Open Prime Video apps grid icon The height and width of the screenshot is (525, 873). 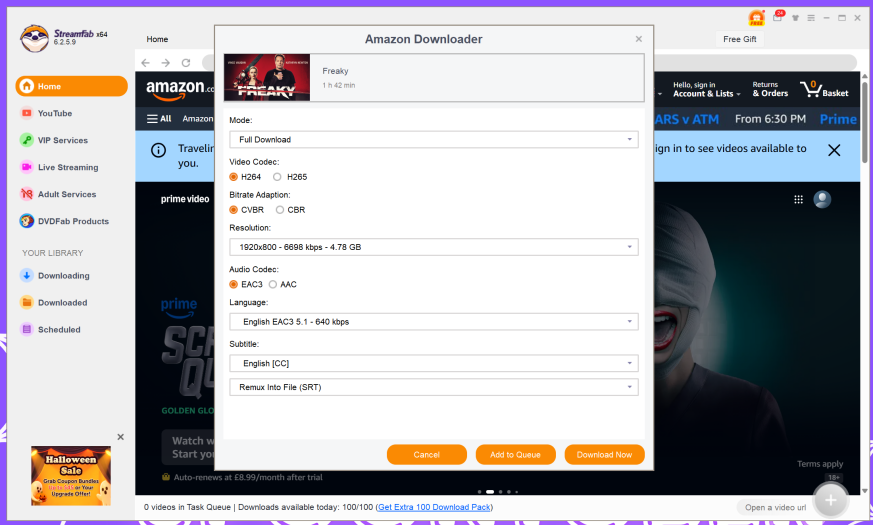click(x=798, y=199)
